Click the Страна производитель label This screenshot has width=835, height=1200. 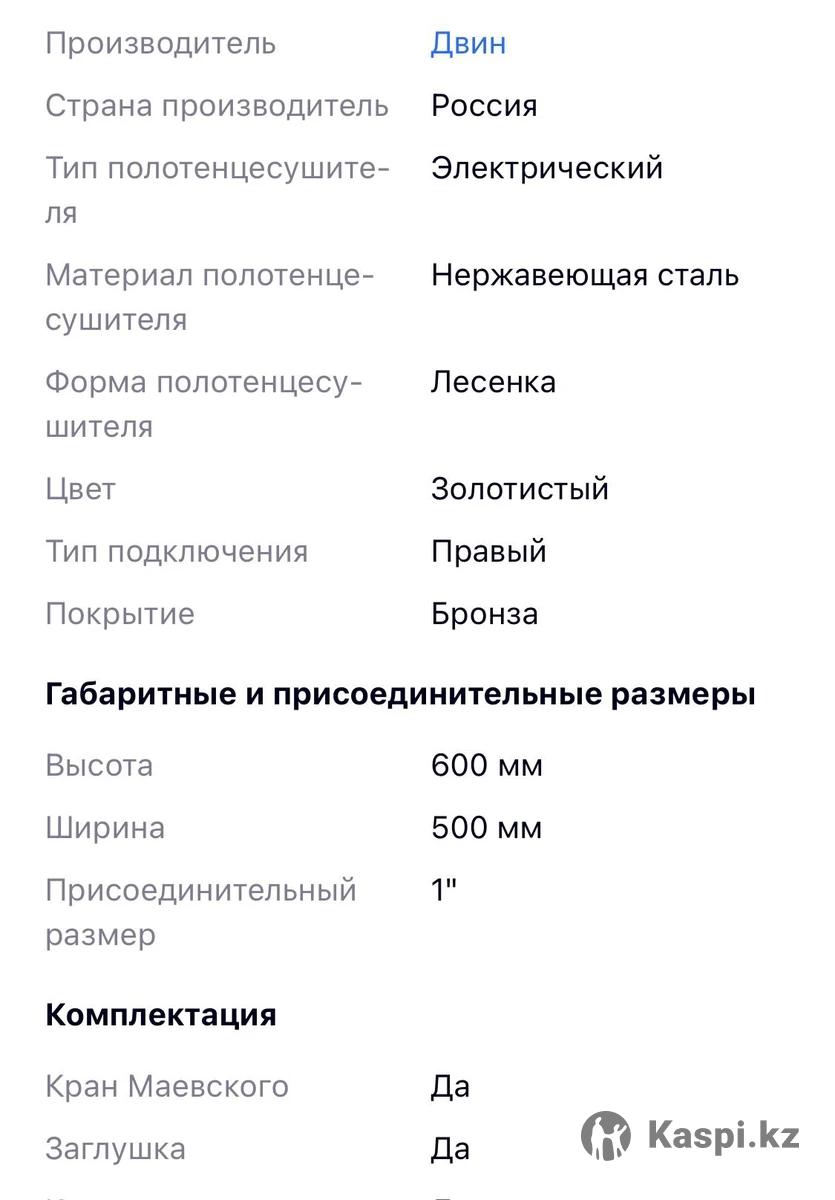pyautogui.click(x=217, y=106)
